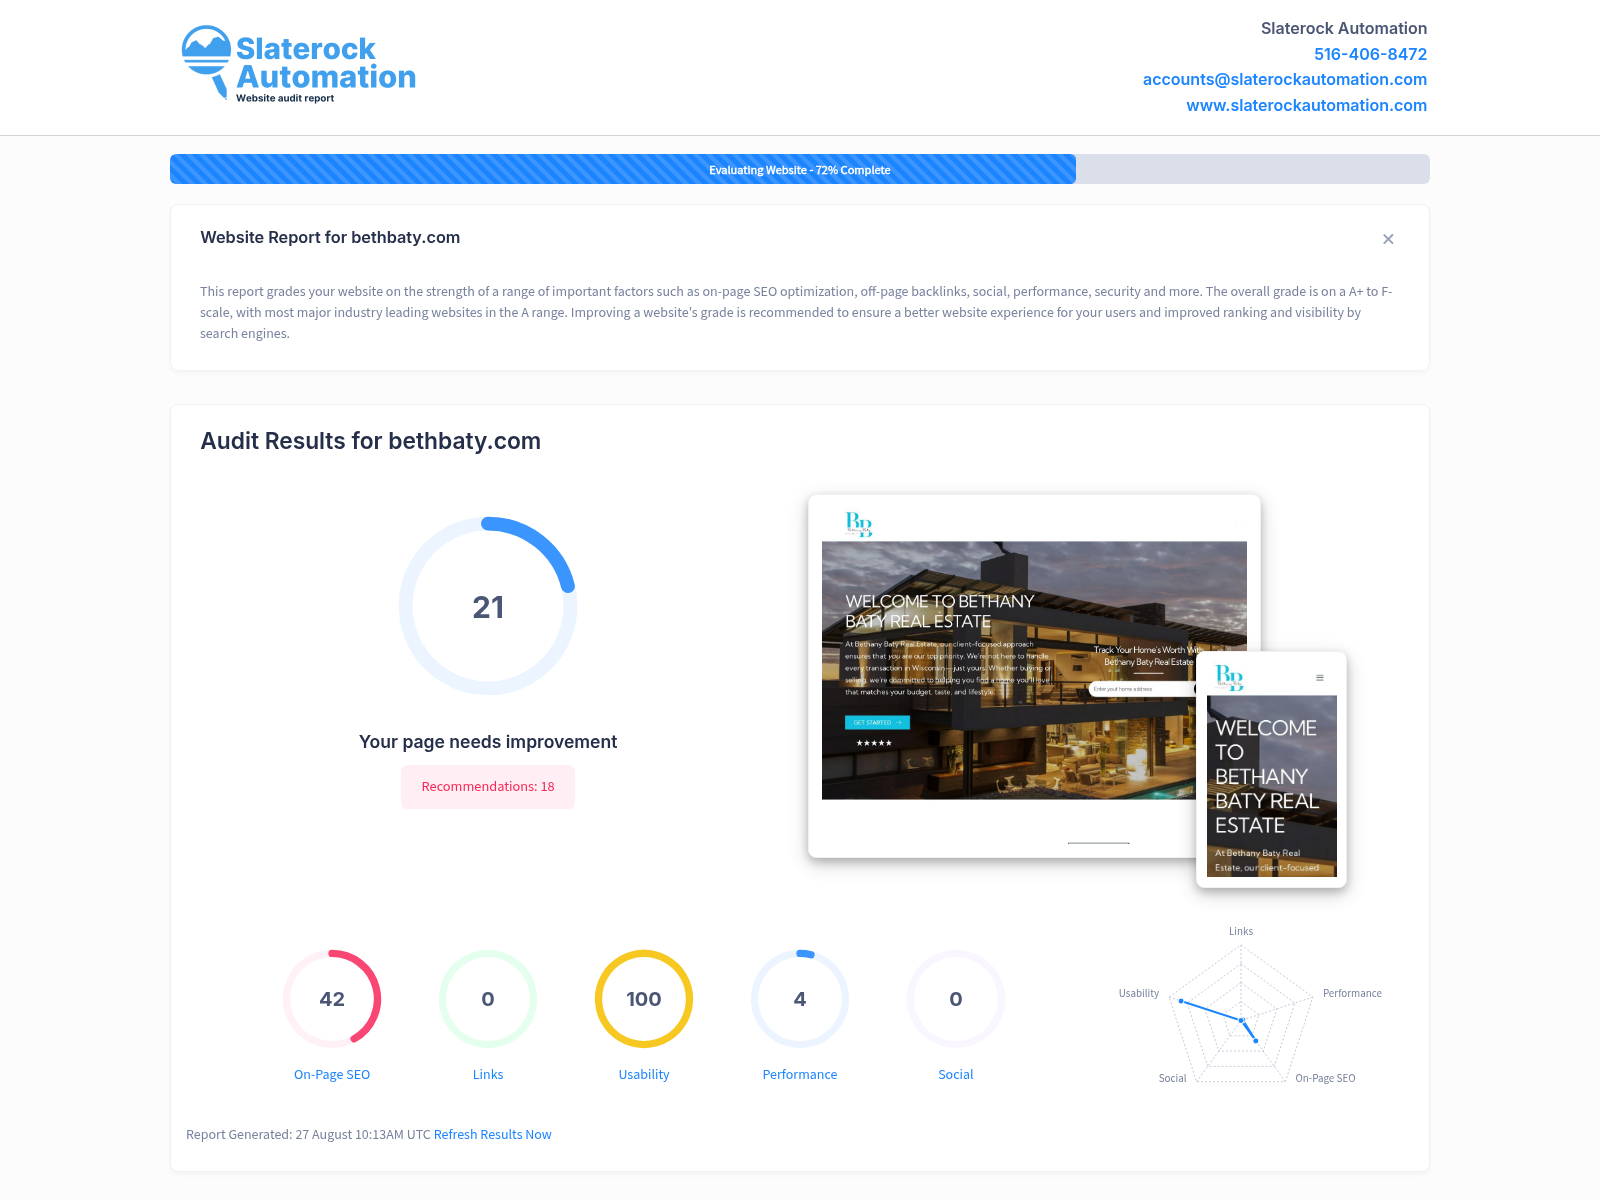Screen dimensions: 1600x1200
Task: Open the accounts@slaterockautomation.com email link
Action: pyautogui.click(x=1284, y=80)
